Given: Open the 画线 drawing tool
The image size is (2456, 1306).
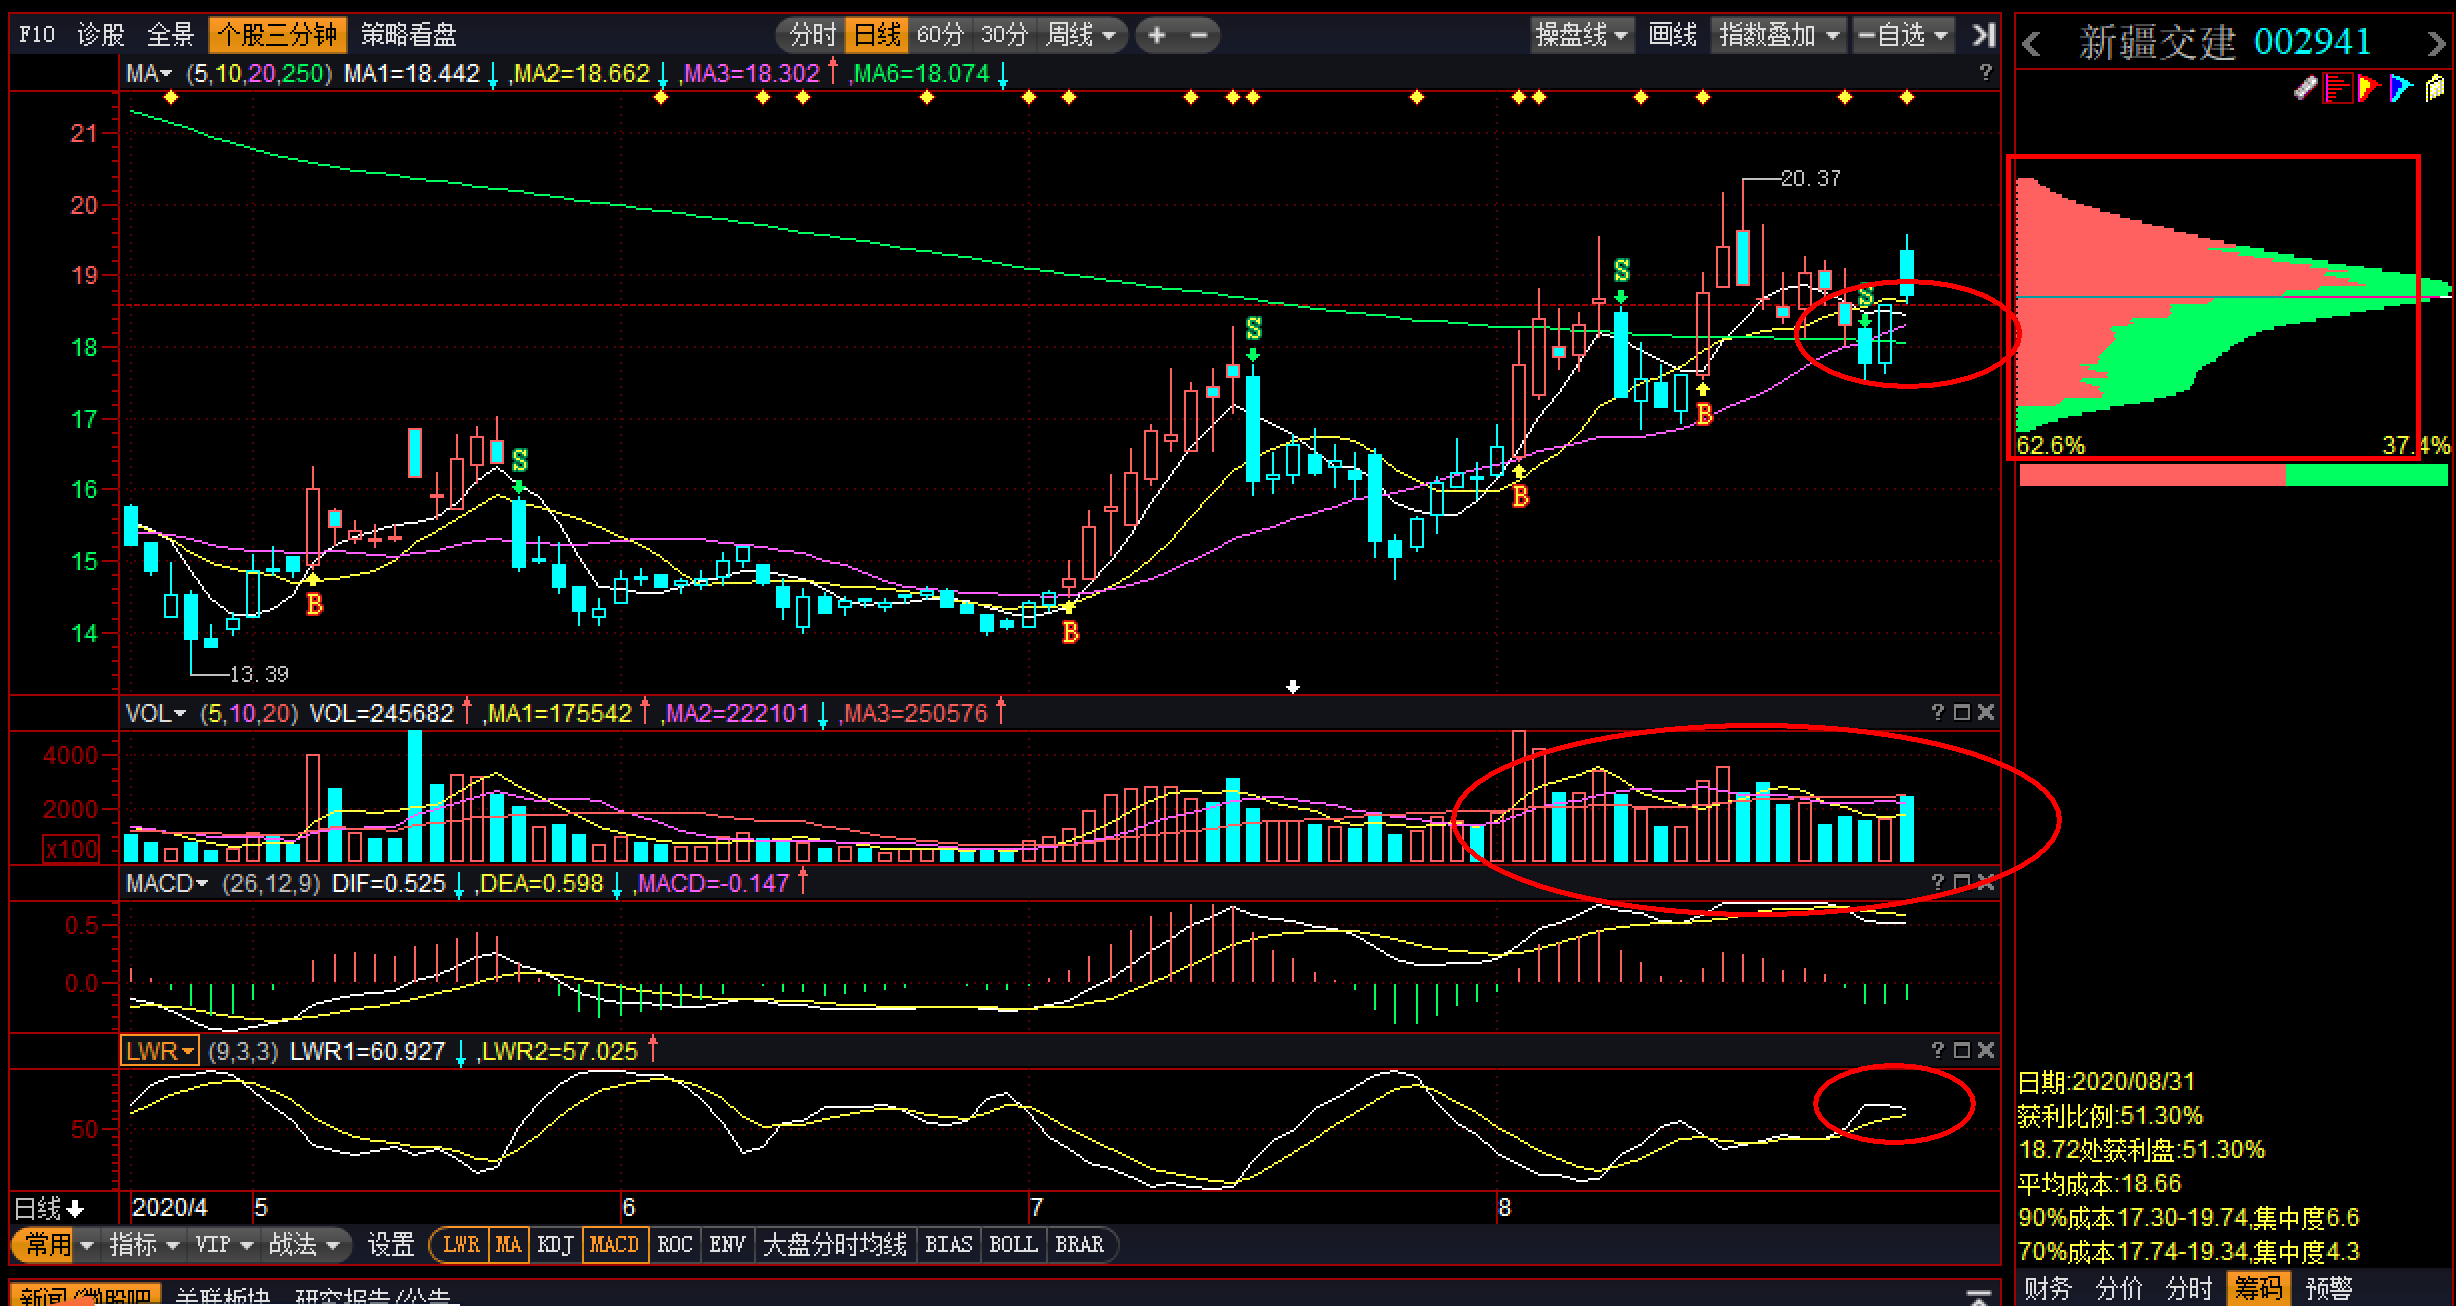Looking at the screenshot, I should (1672, 35).
